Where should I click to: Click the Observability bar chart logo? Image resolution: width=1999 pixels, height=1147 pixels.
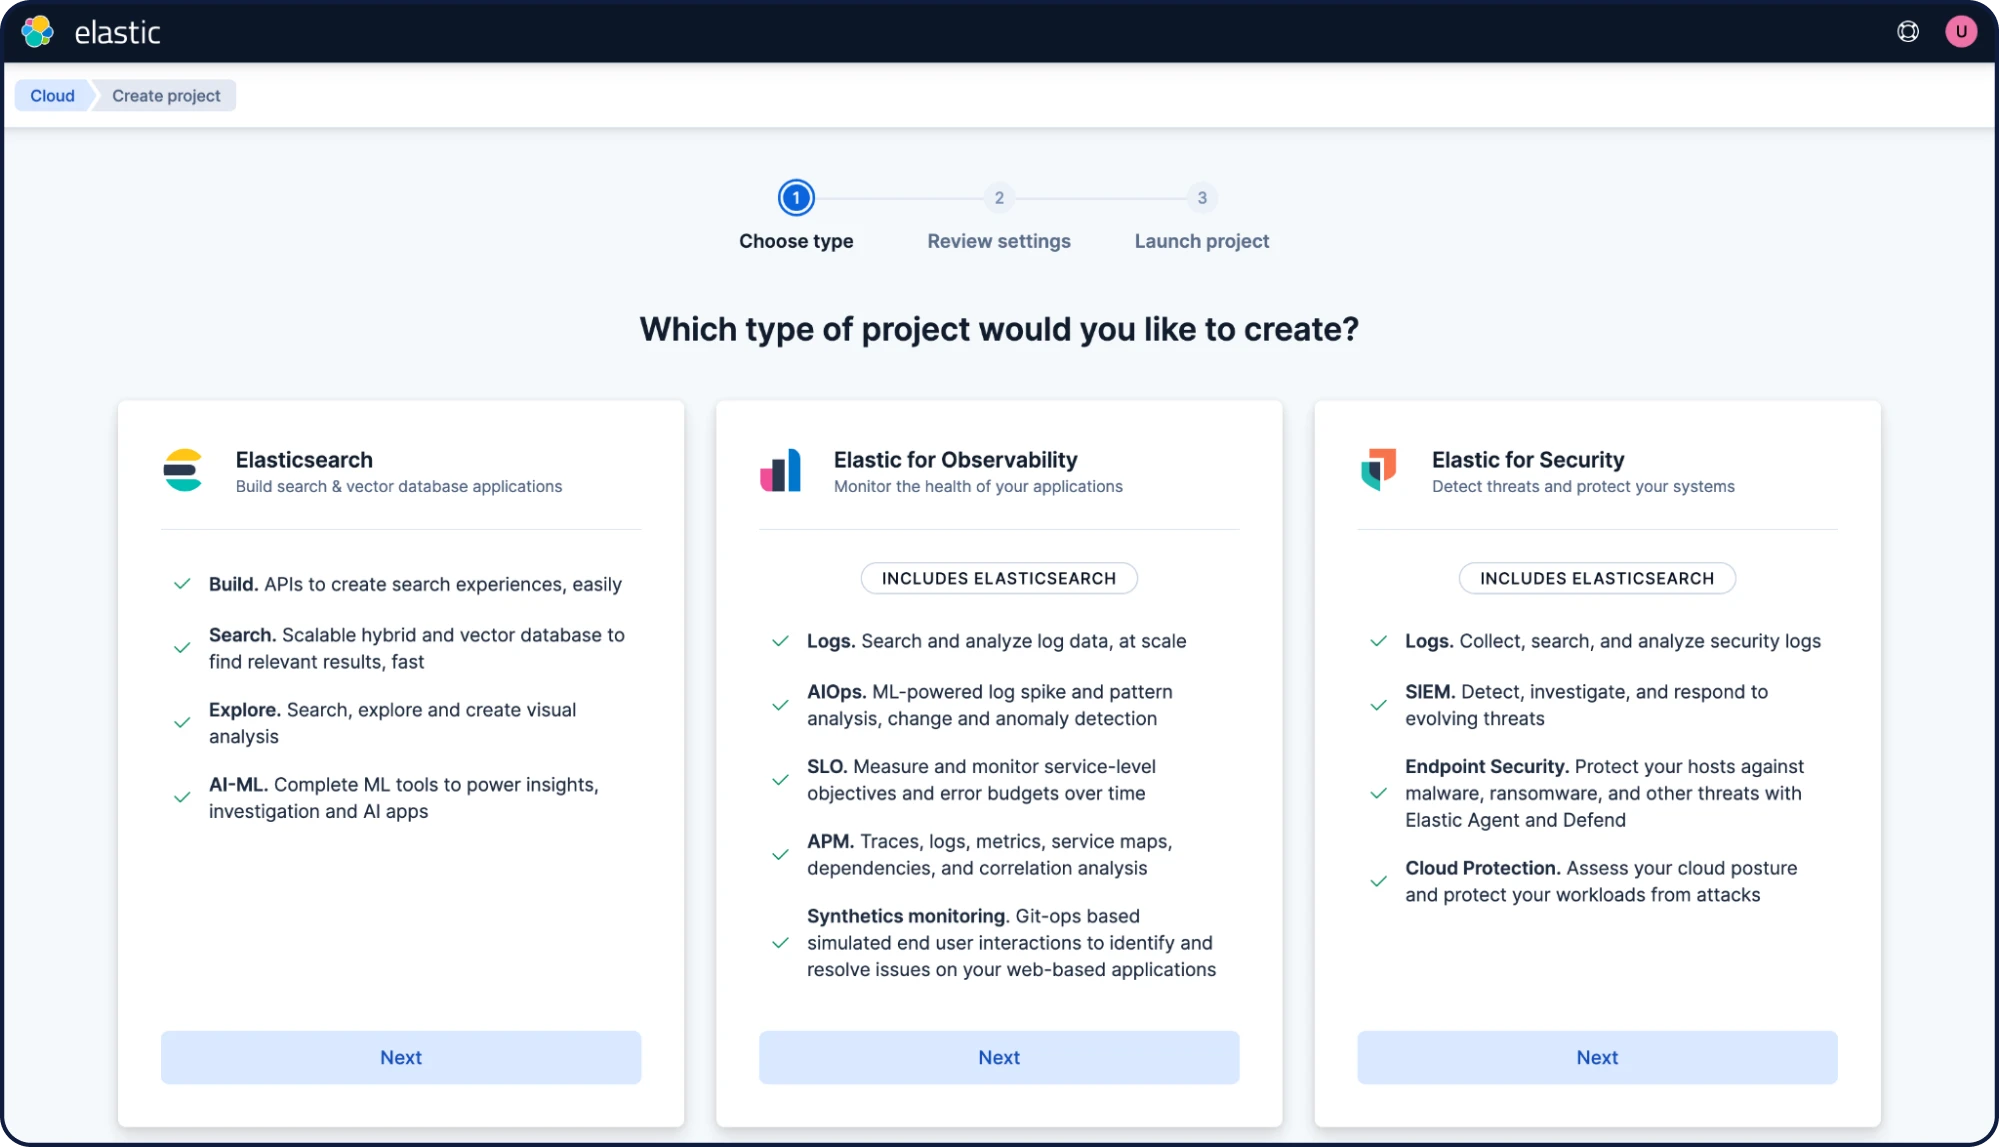click(x=781, y=470)
